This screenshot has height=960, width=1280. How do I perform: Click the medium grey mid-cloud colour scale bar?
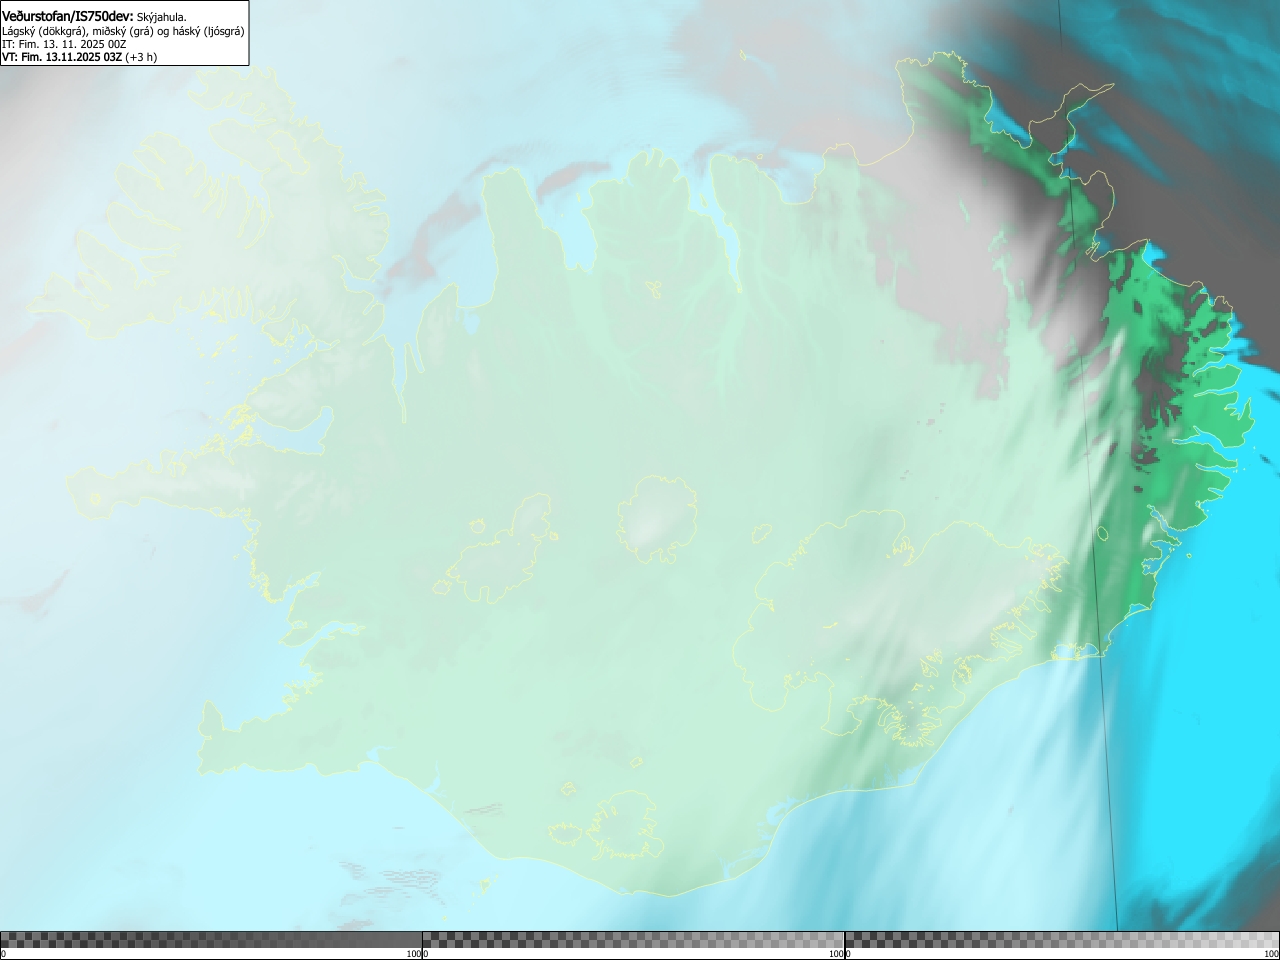click(633, 940)
